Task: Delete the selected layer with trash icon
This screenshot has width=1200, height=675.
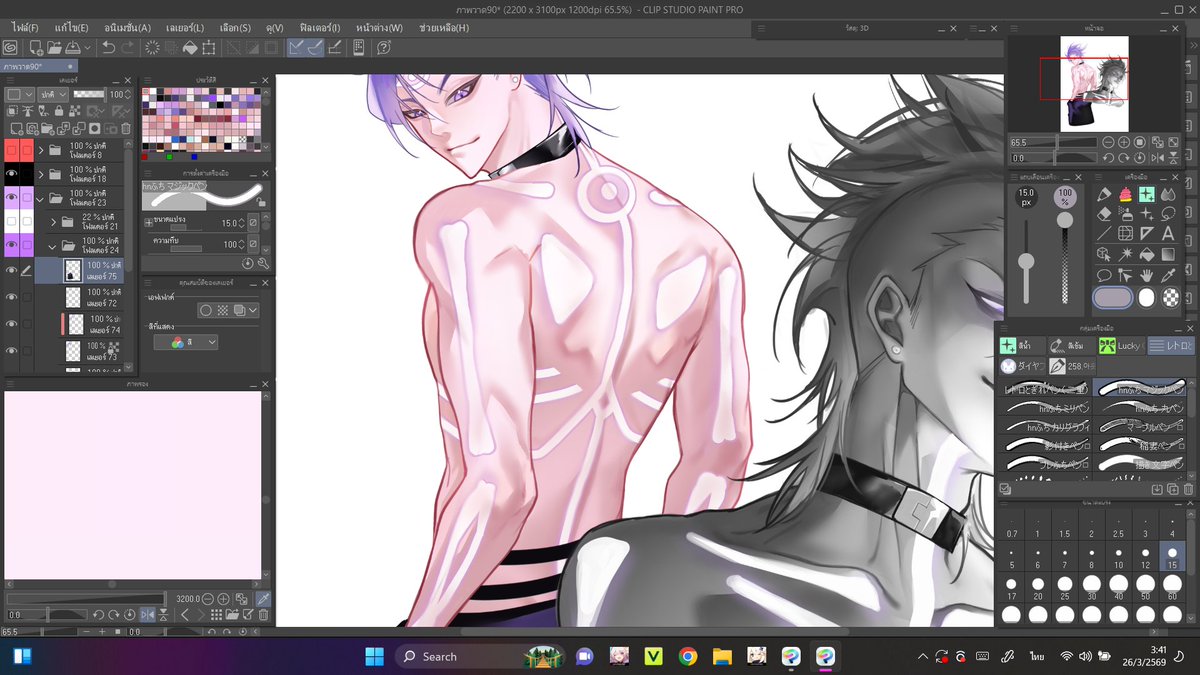Action: click(125, 128)
